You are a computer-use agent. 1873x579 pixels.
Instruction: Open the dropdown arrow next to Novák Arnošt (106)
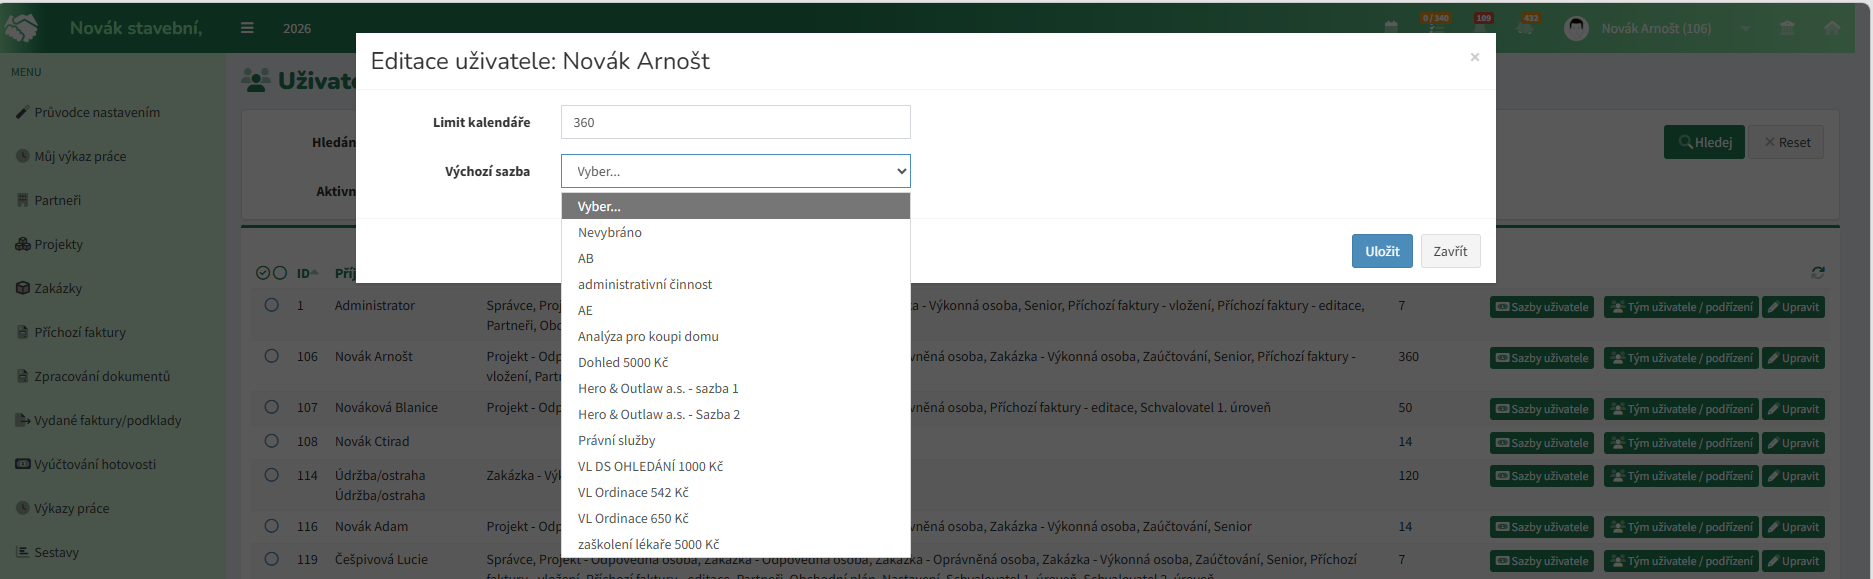[x=1746, y=29]
